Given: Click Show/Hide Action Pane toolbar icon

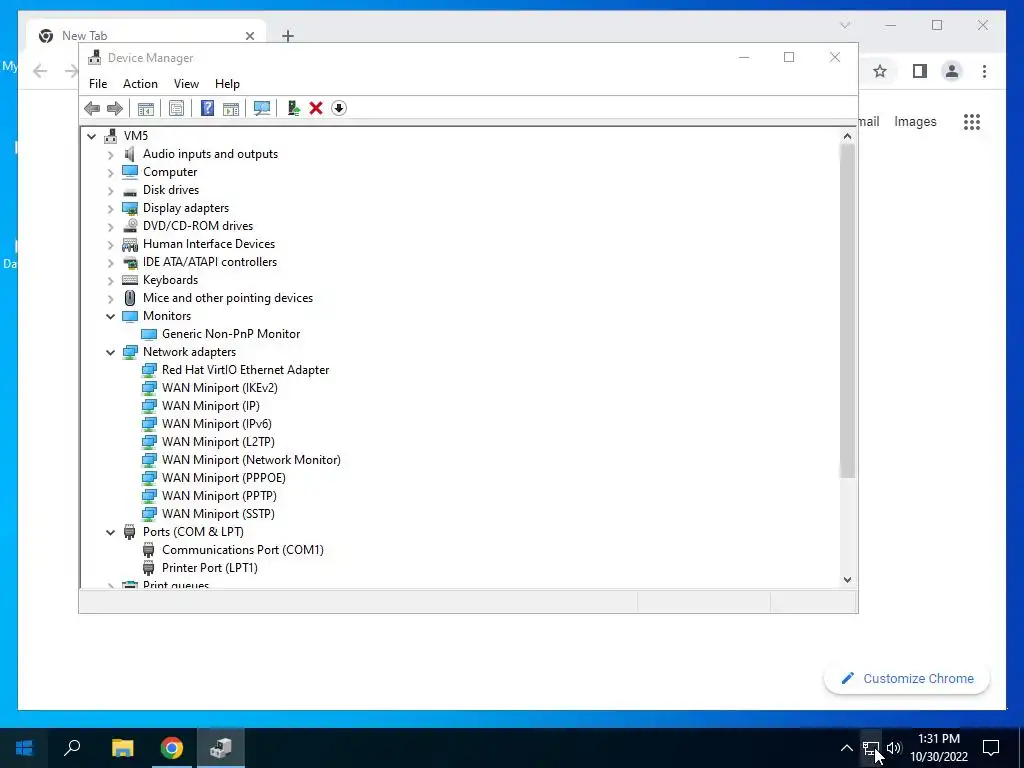Looking at the screenshot, I should (x=231, y=108).
